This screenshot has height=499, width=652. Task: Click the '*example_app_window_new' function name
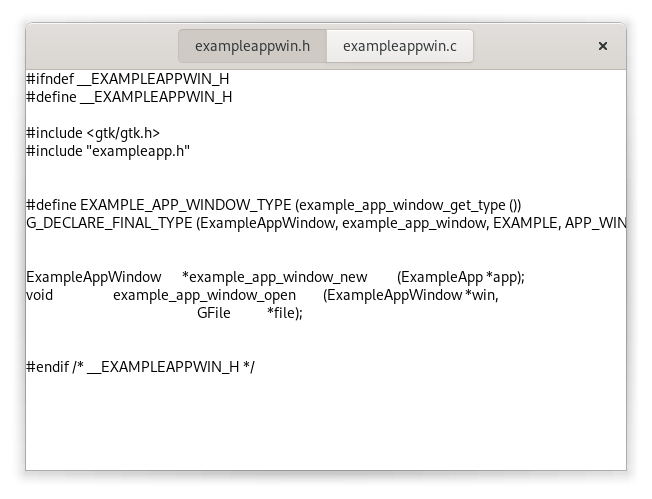pos(275,277)
